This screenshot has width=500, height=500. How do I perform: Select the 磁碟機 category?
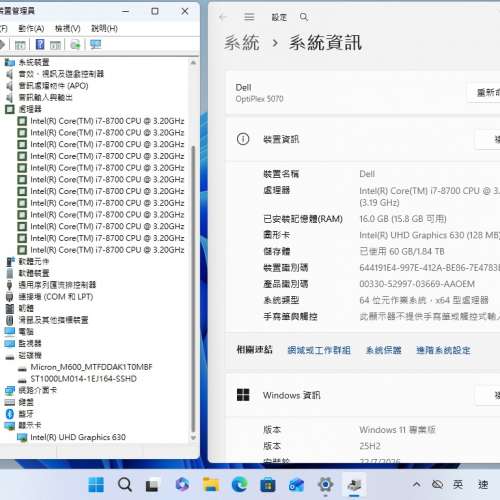(30, 355)
